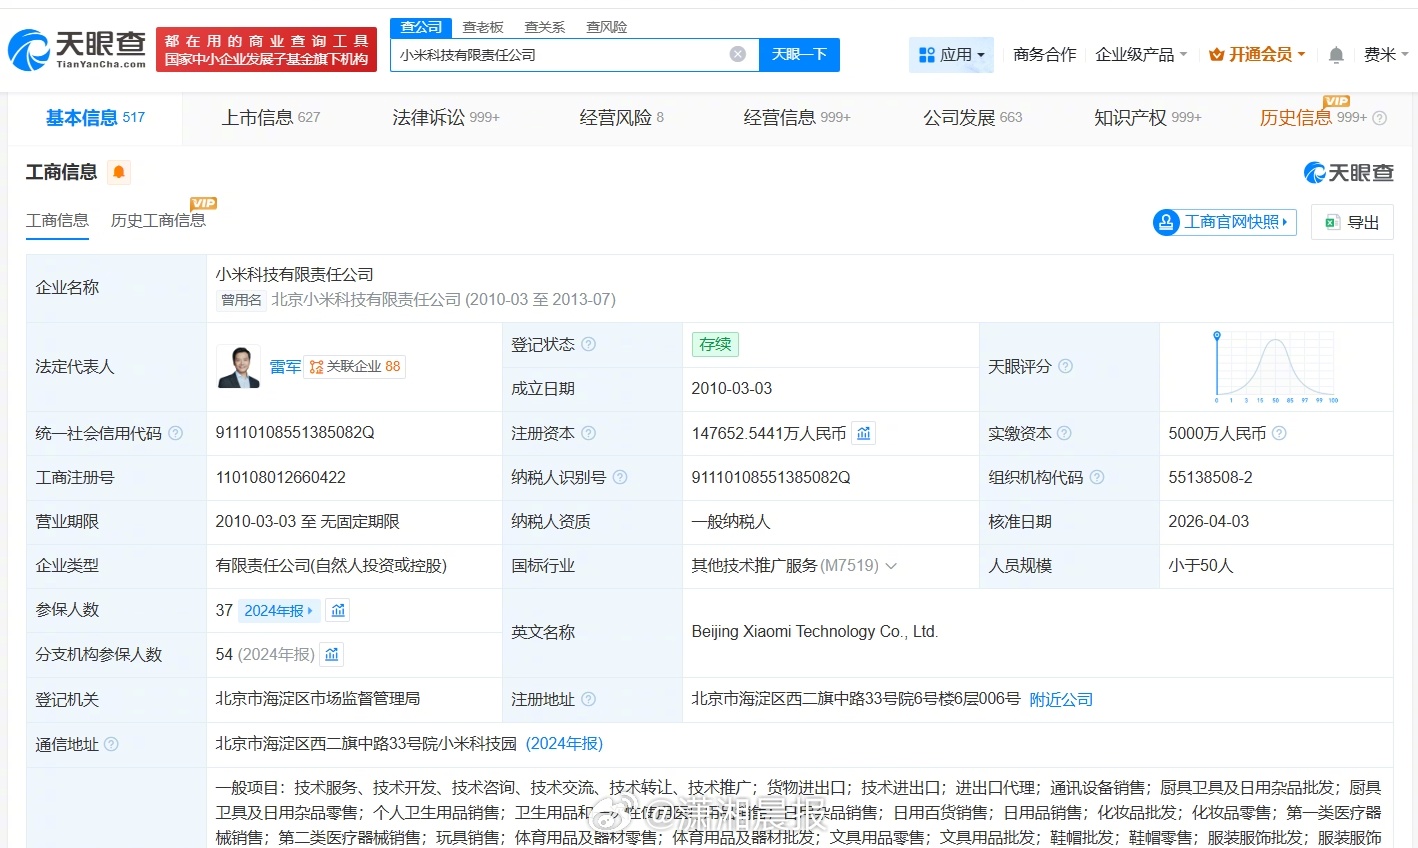Expand the 企业级产品 dropdown
Image resolution: width=1418 pixels, height=848 pixels.
(x=1140, y=55)
